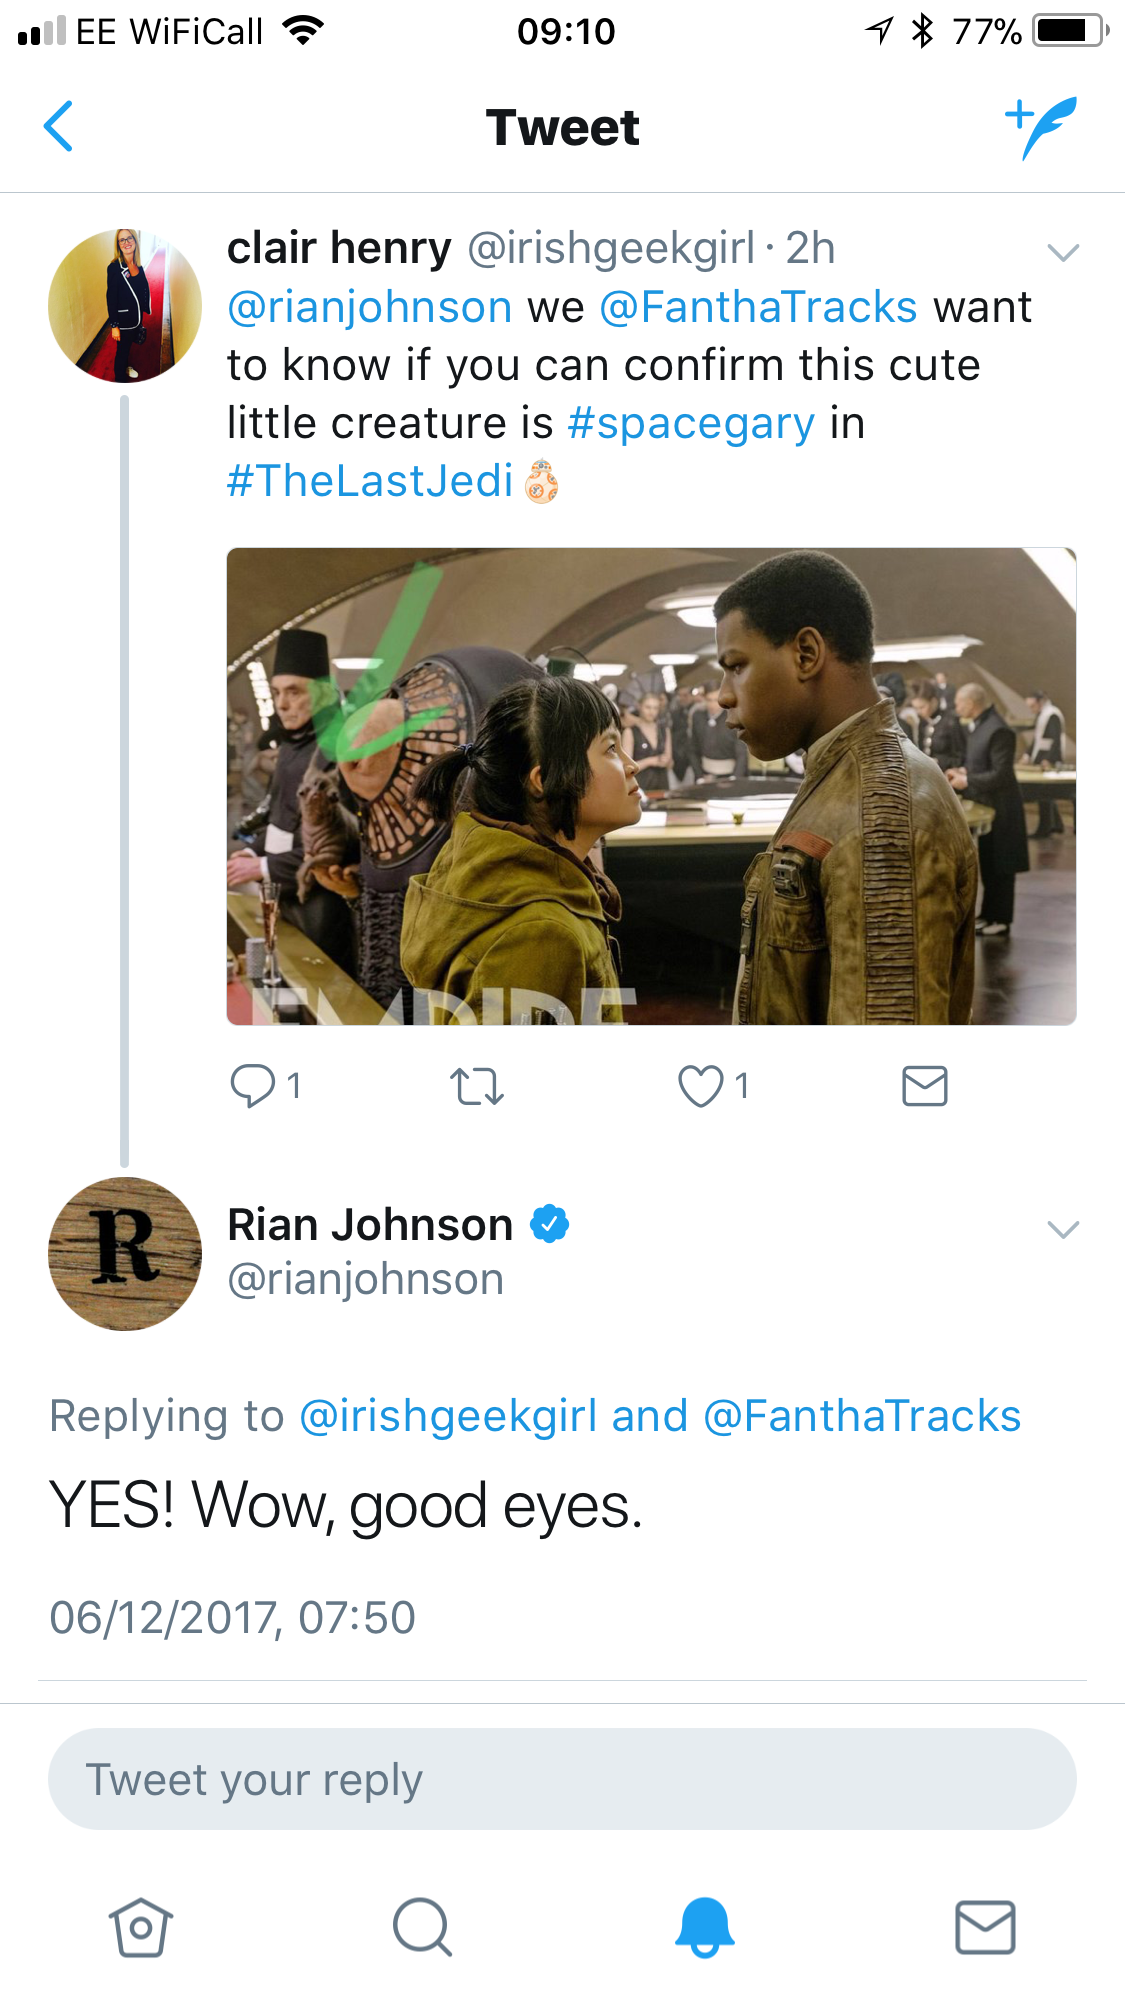This screenshot has height=2001, width=1125.
Task: Expand options for Rian Johnson's tweet
Action: click(x=1062, y=1229)
